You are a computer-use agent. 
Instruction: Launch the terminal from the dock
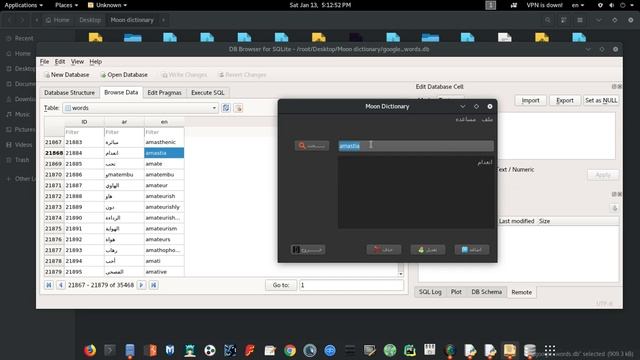point(110,350)
